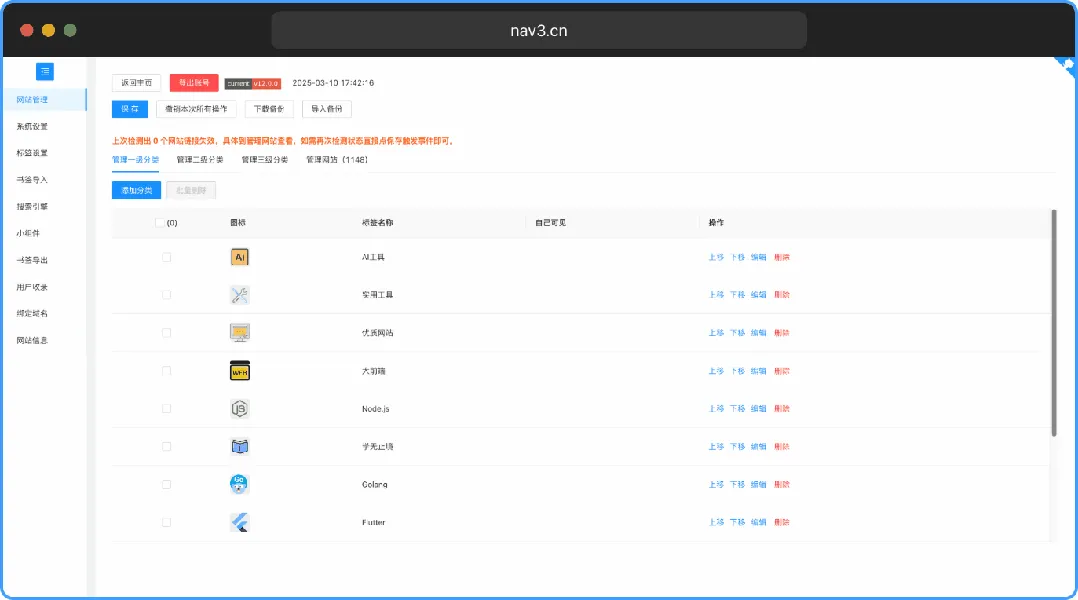Toggle the select-all checkbox in table header

[x=160, y=223]
